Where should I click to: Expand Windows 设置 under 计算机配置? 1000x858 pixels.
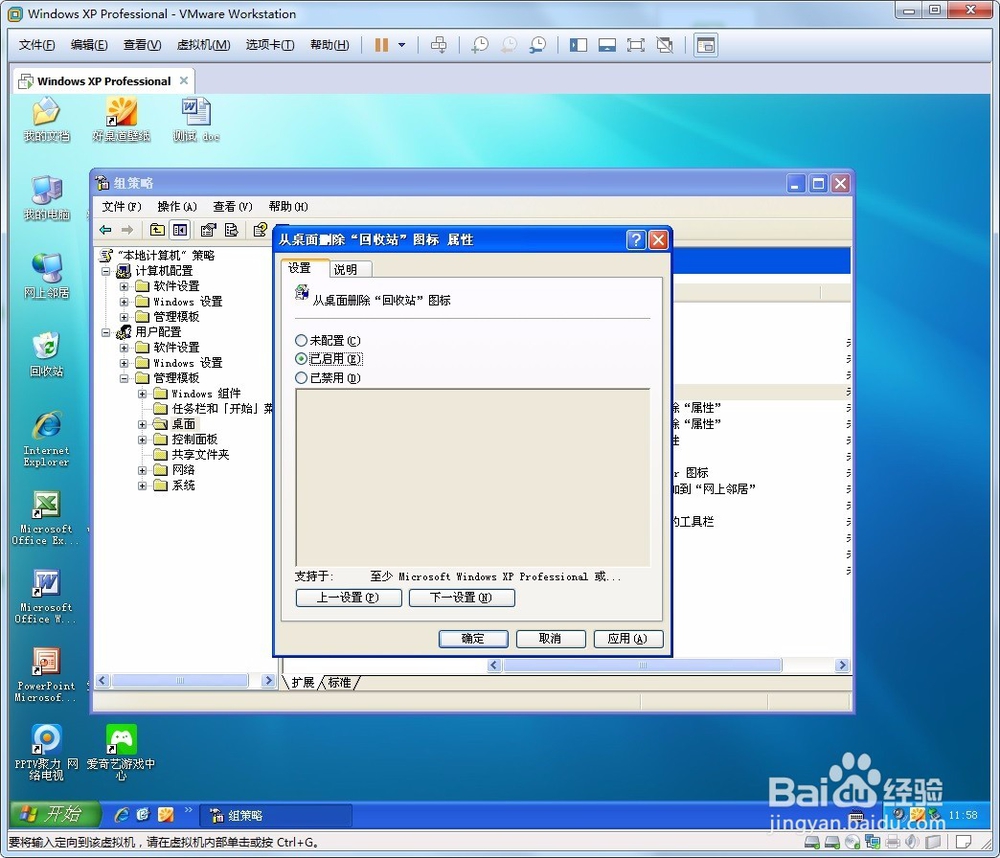tap(124, 302)
